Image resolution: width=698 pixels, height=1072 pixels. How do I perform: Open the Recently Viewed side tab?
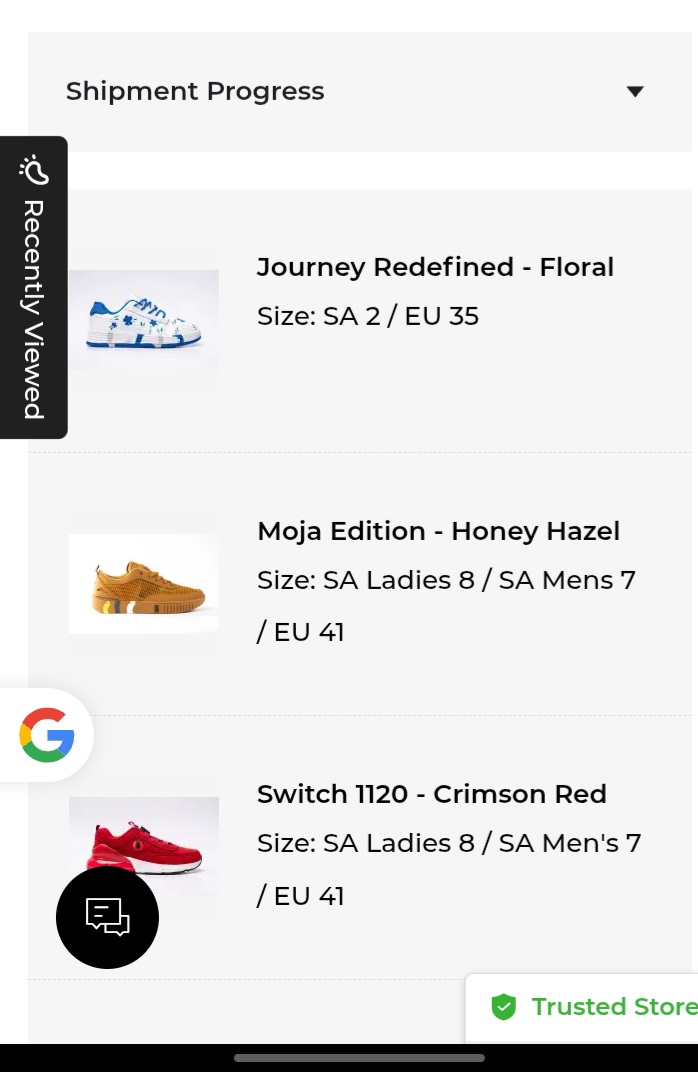(33, 308)
